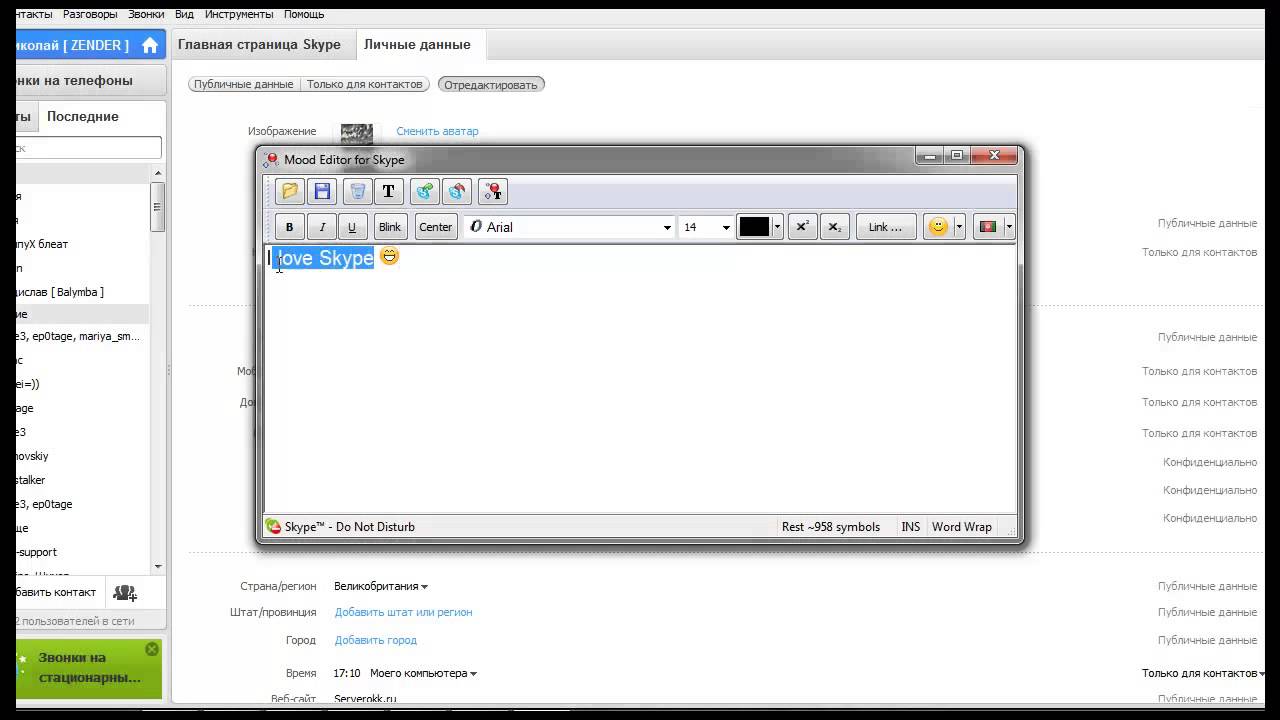
Task: Toggle Underline formatting
Action: [352, 227]
